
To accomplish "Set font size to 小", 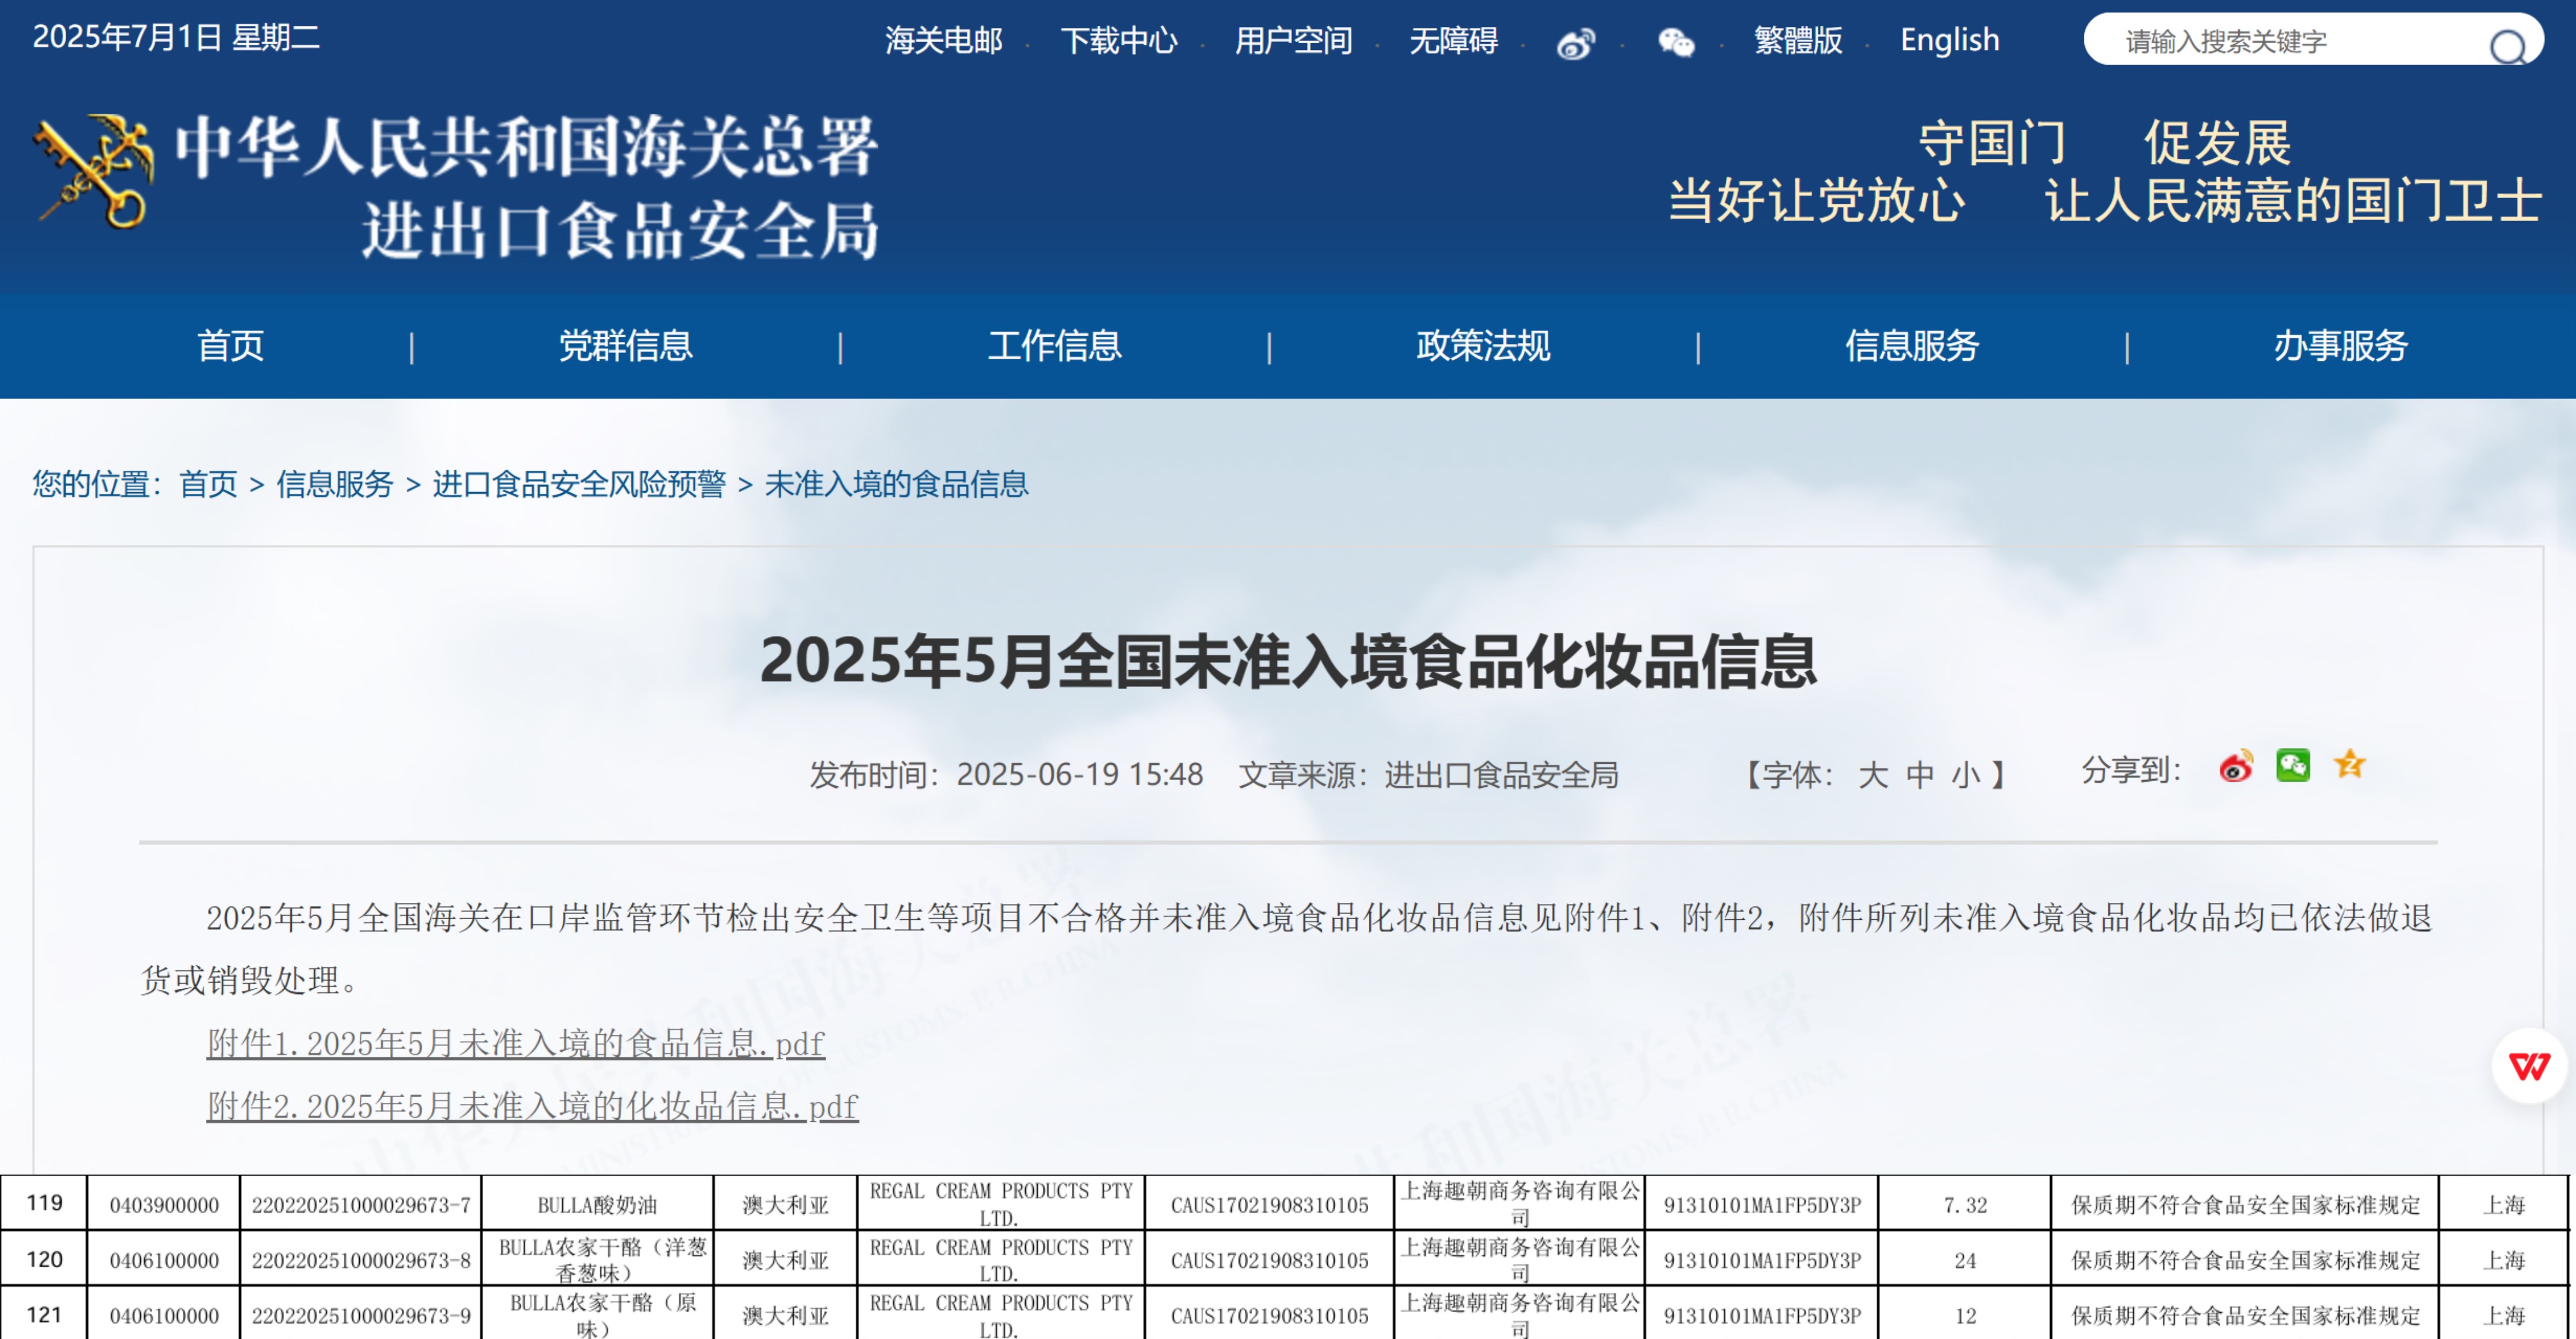I will (x=1965, y=775).
